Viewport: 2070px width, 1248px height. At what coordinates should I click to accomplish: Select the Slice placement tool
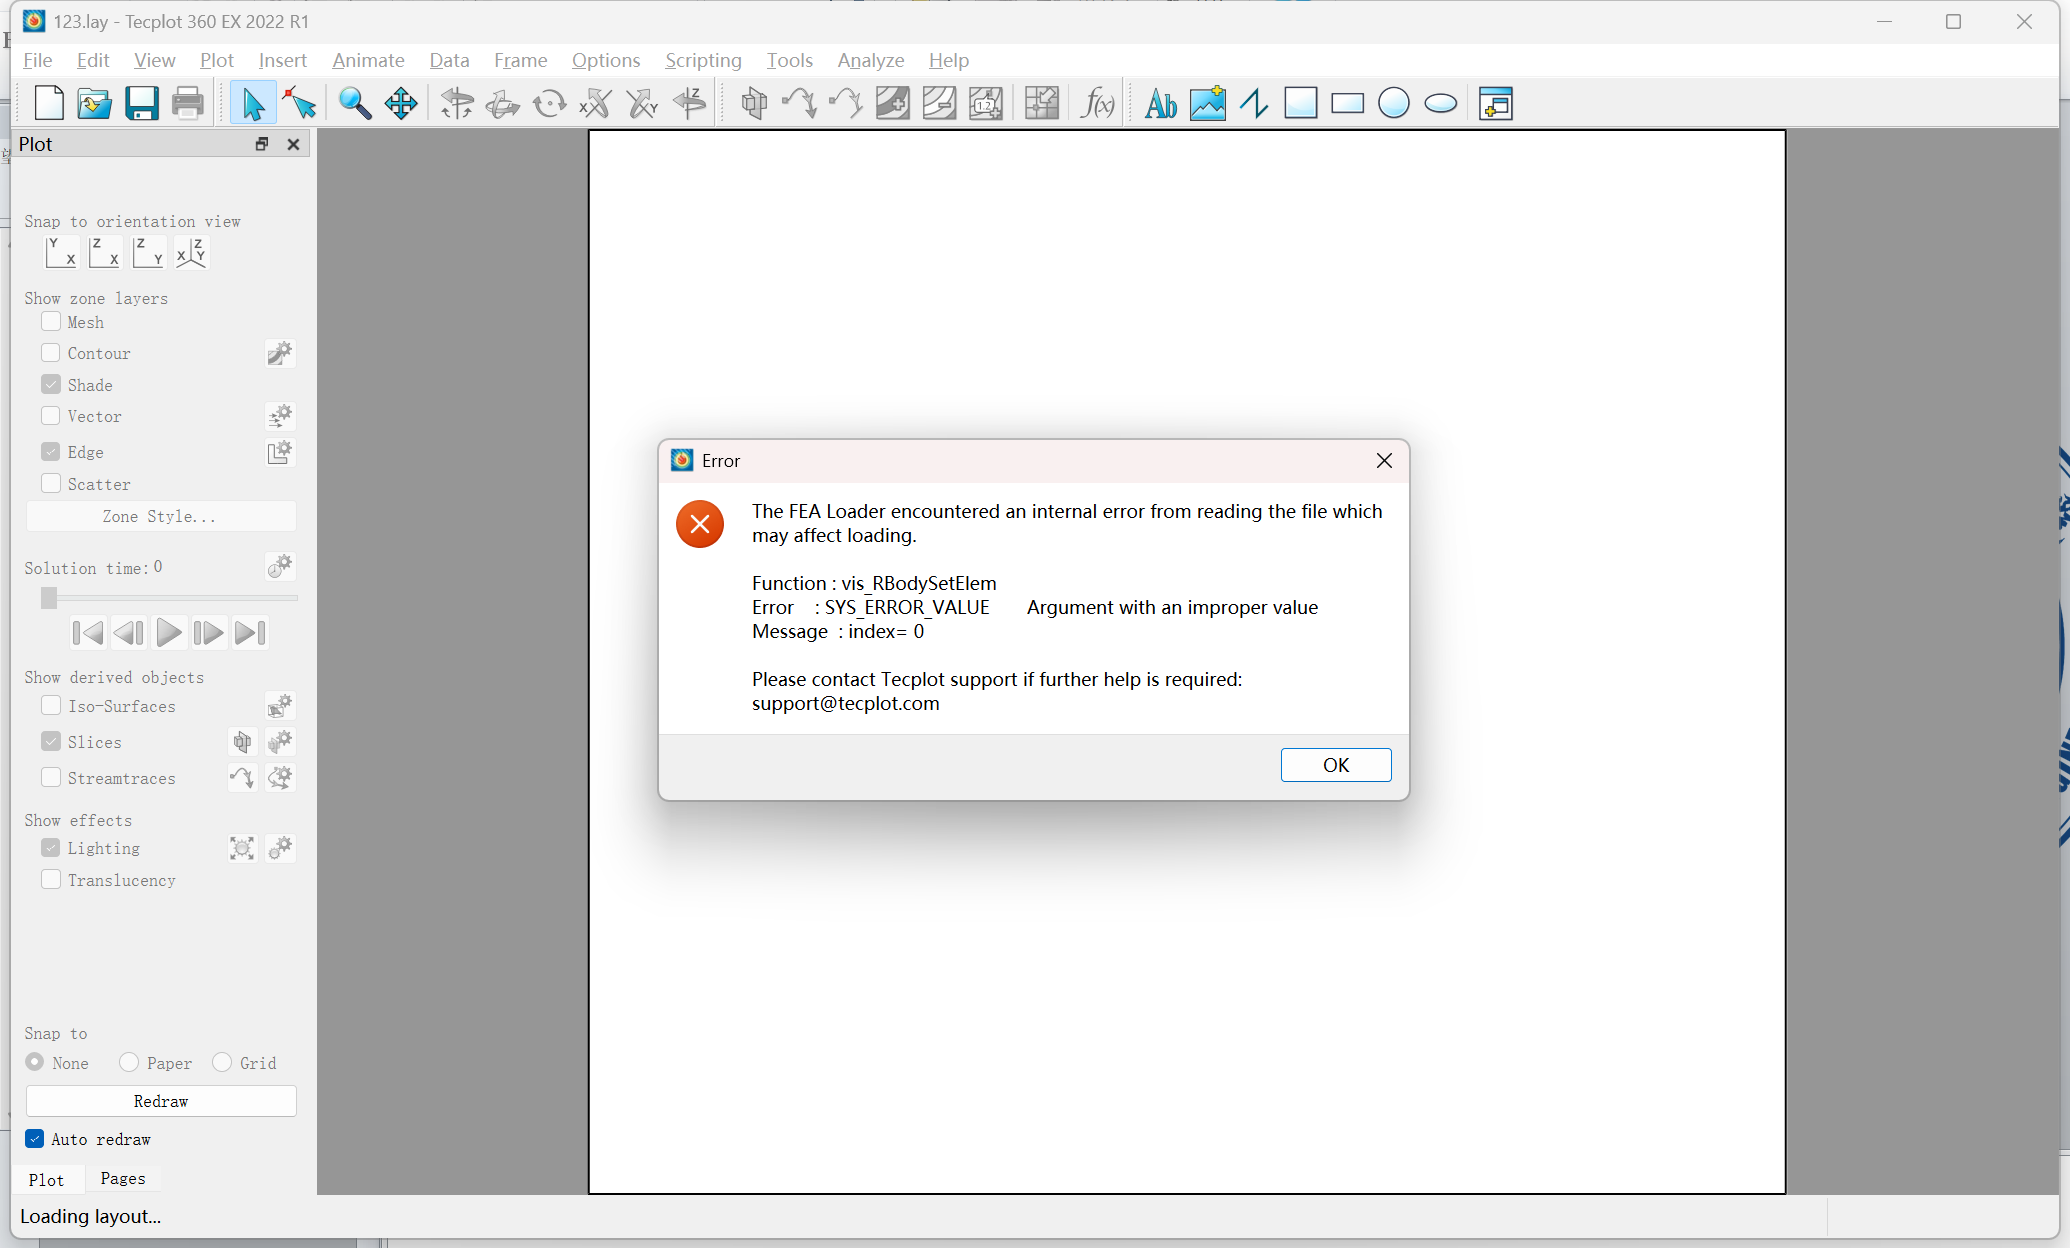pyautogui.click(x=754, y=103)
